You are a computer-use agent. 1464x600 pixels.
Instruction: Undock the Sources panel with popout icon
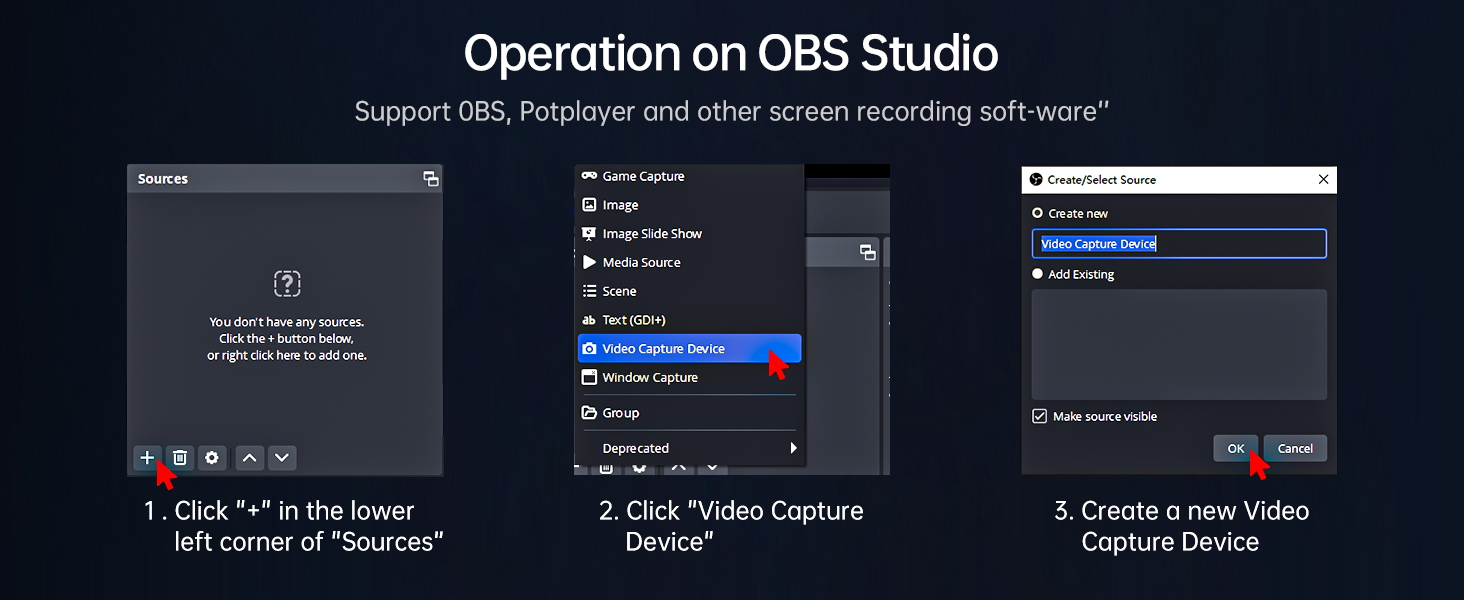click(x=431, y=179)
